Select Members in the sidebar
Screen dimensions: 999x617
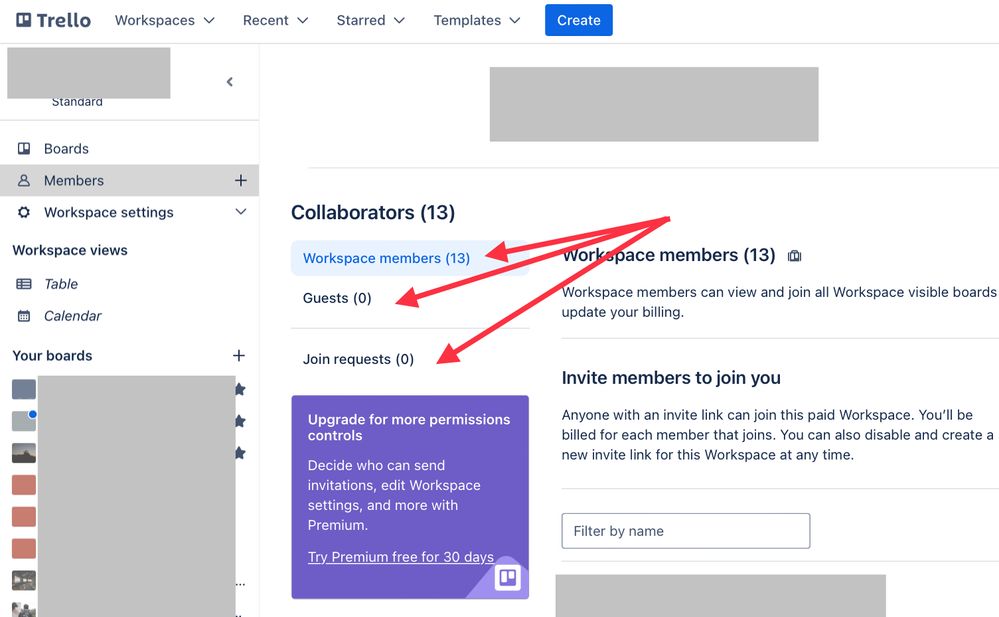pyautogui.click(x=129, y=180)
